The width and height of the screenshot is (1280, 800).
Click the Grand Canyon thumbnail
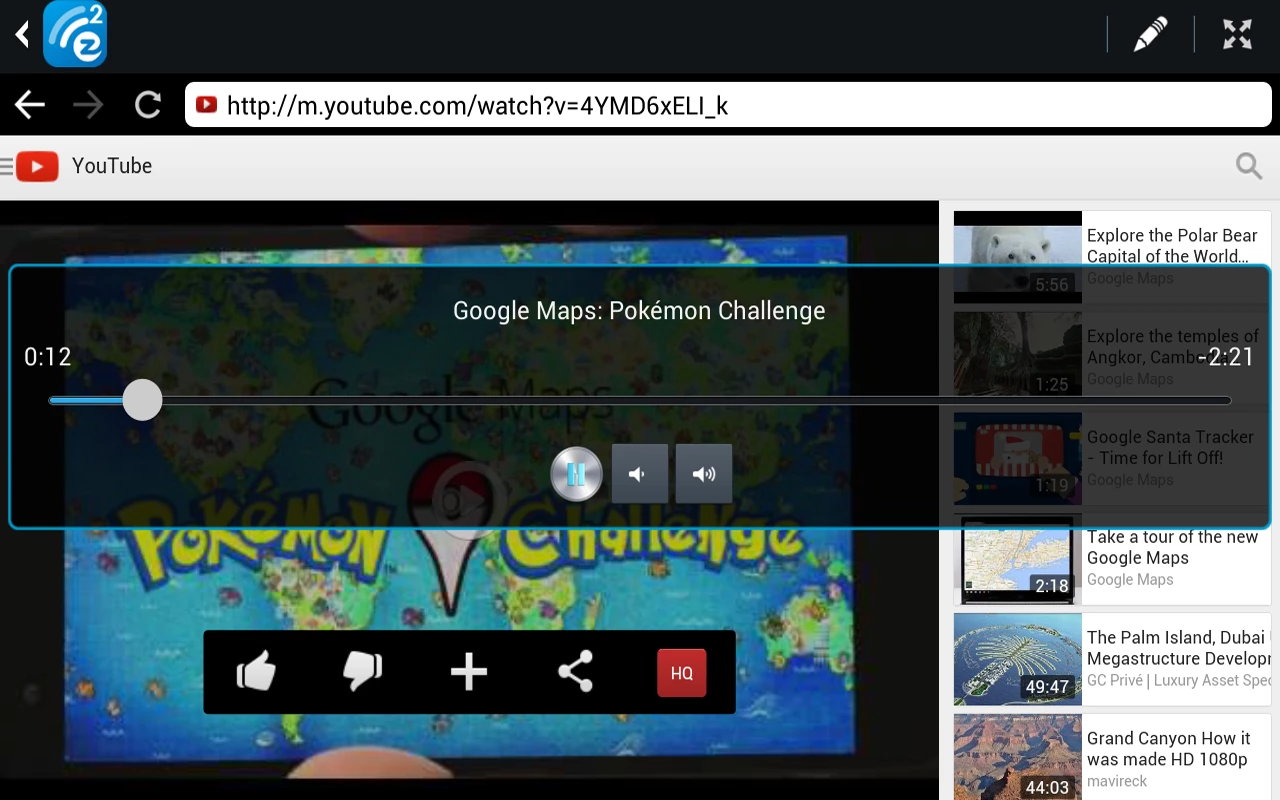[x=1018, y=757]
